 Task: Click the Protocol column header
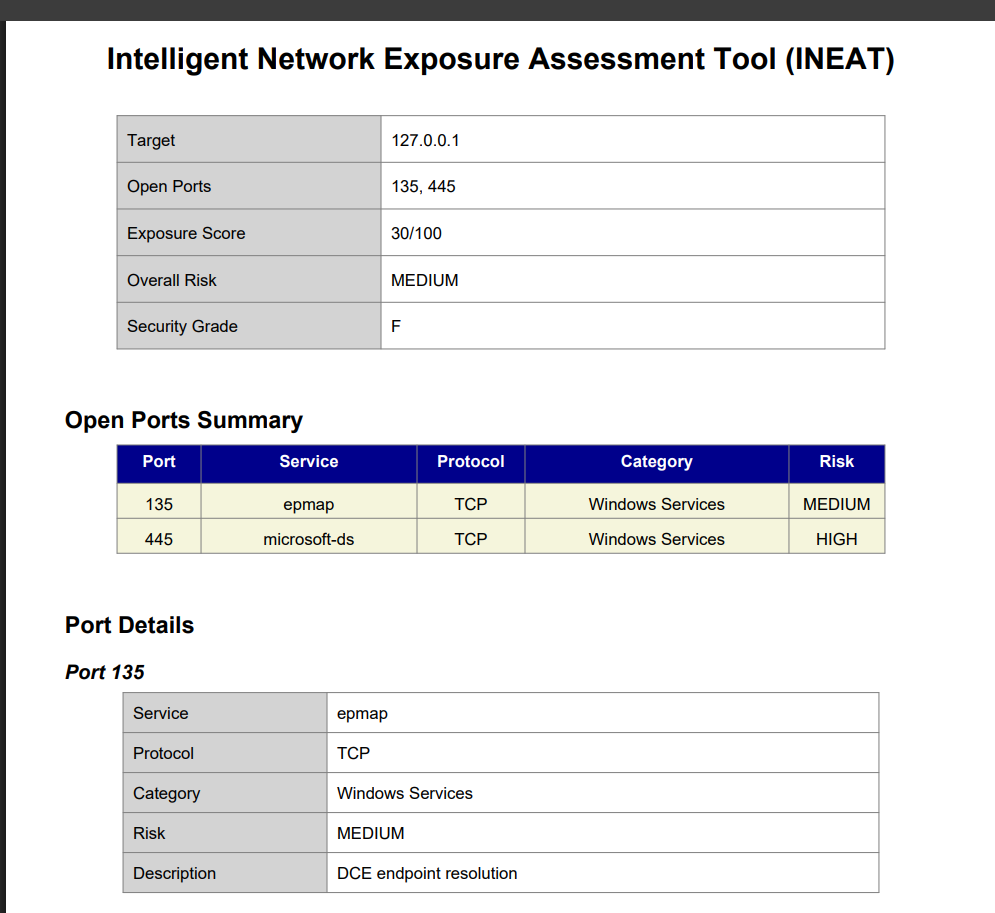[471, 462]
